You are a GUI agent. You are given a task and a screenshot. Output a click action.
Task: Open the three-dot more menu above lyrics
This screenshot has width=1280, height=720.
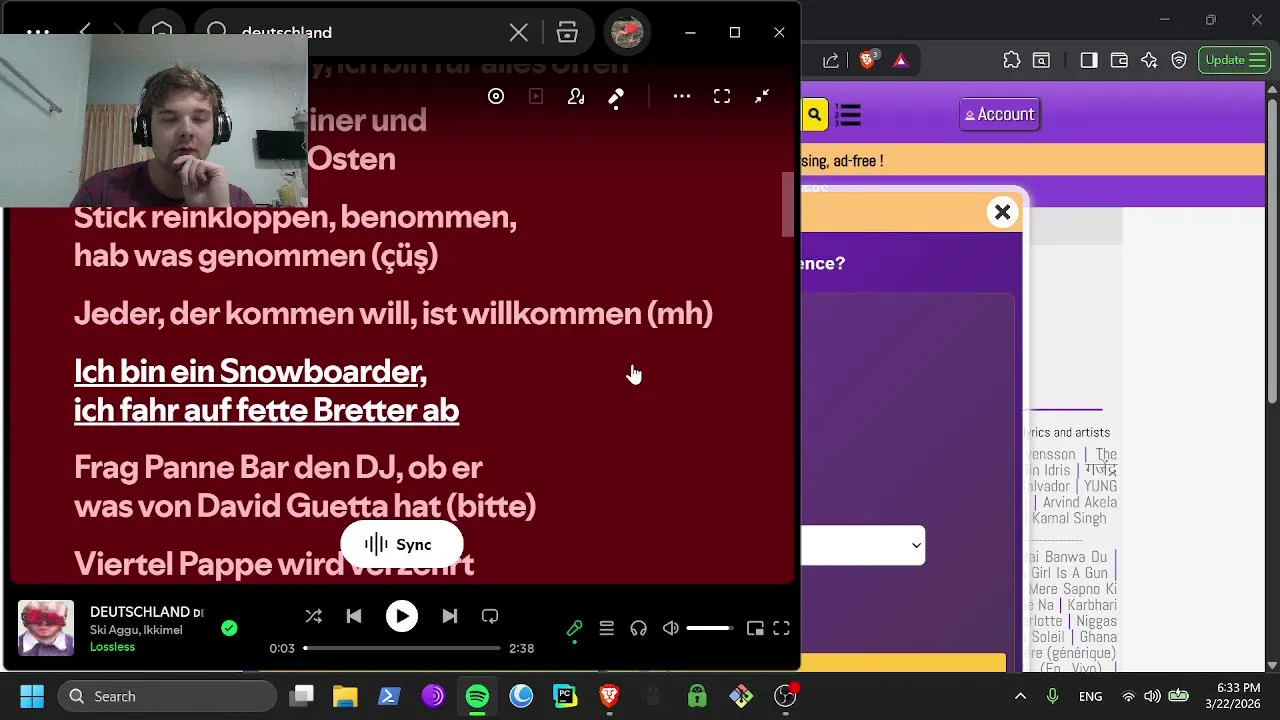[682, 96]
